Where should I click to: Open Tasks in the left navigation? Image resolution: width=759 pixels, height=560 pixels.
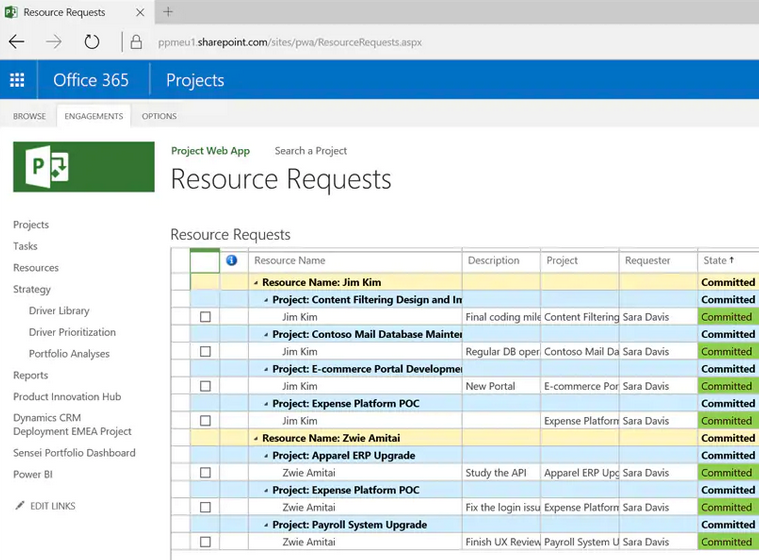pos(25,246)
